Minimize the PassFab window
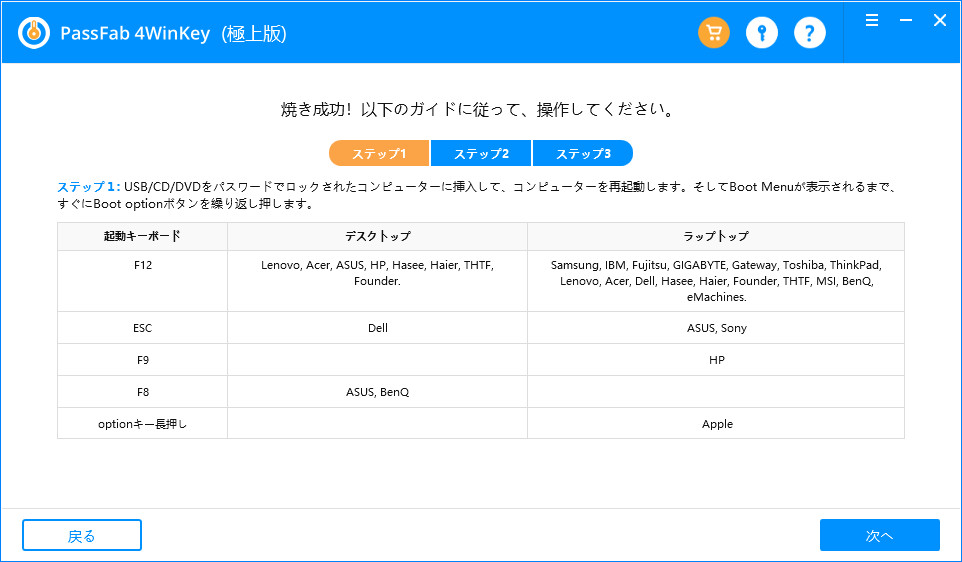The height and width of the screenshot is (562, 962). pos(905,20)
